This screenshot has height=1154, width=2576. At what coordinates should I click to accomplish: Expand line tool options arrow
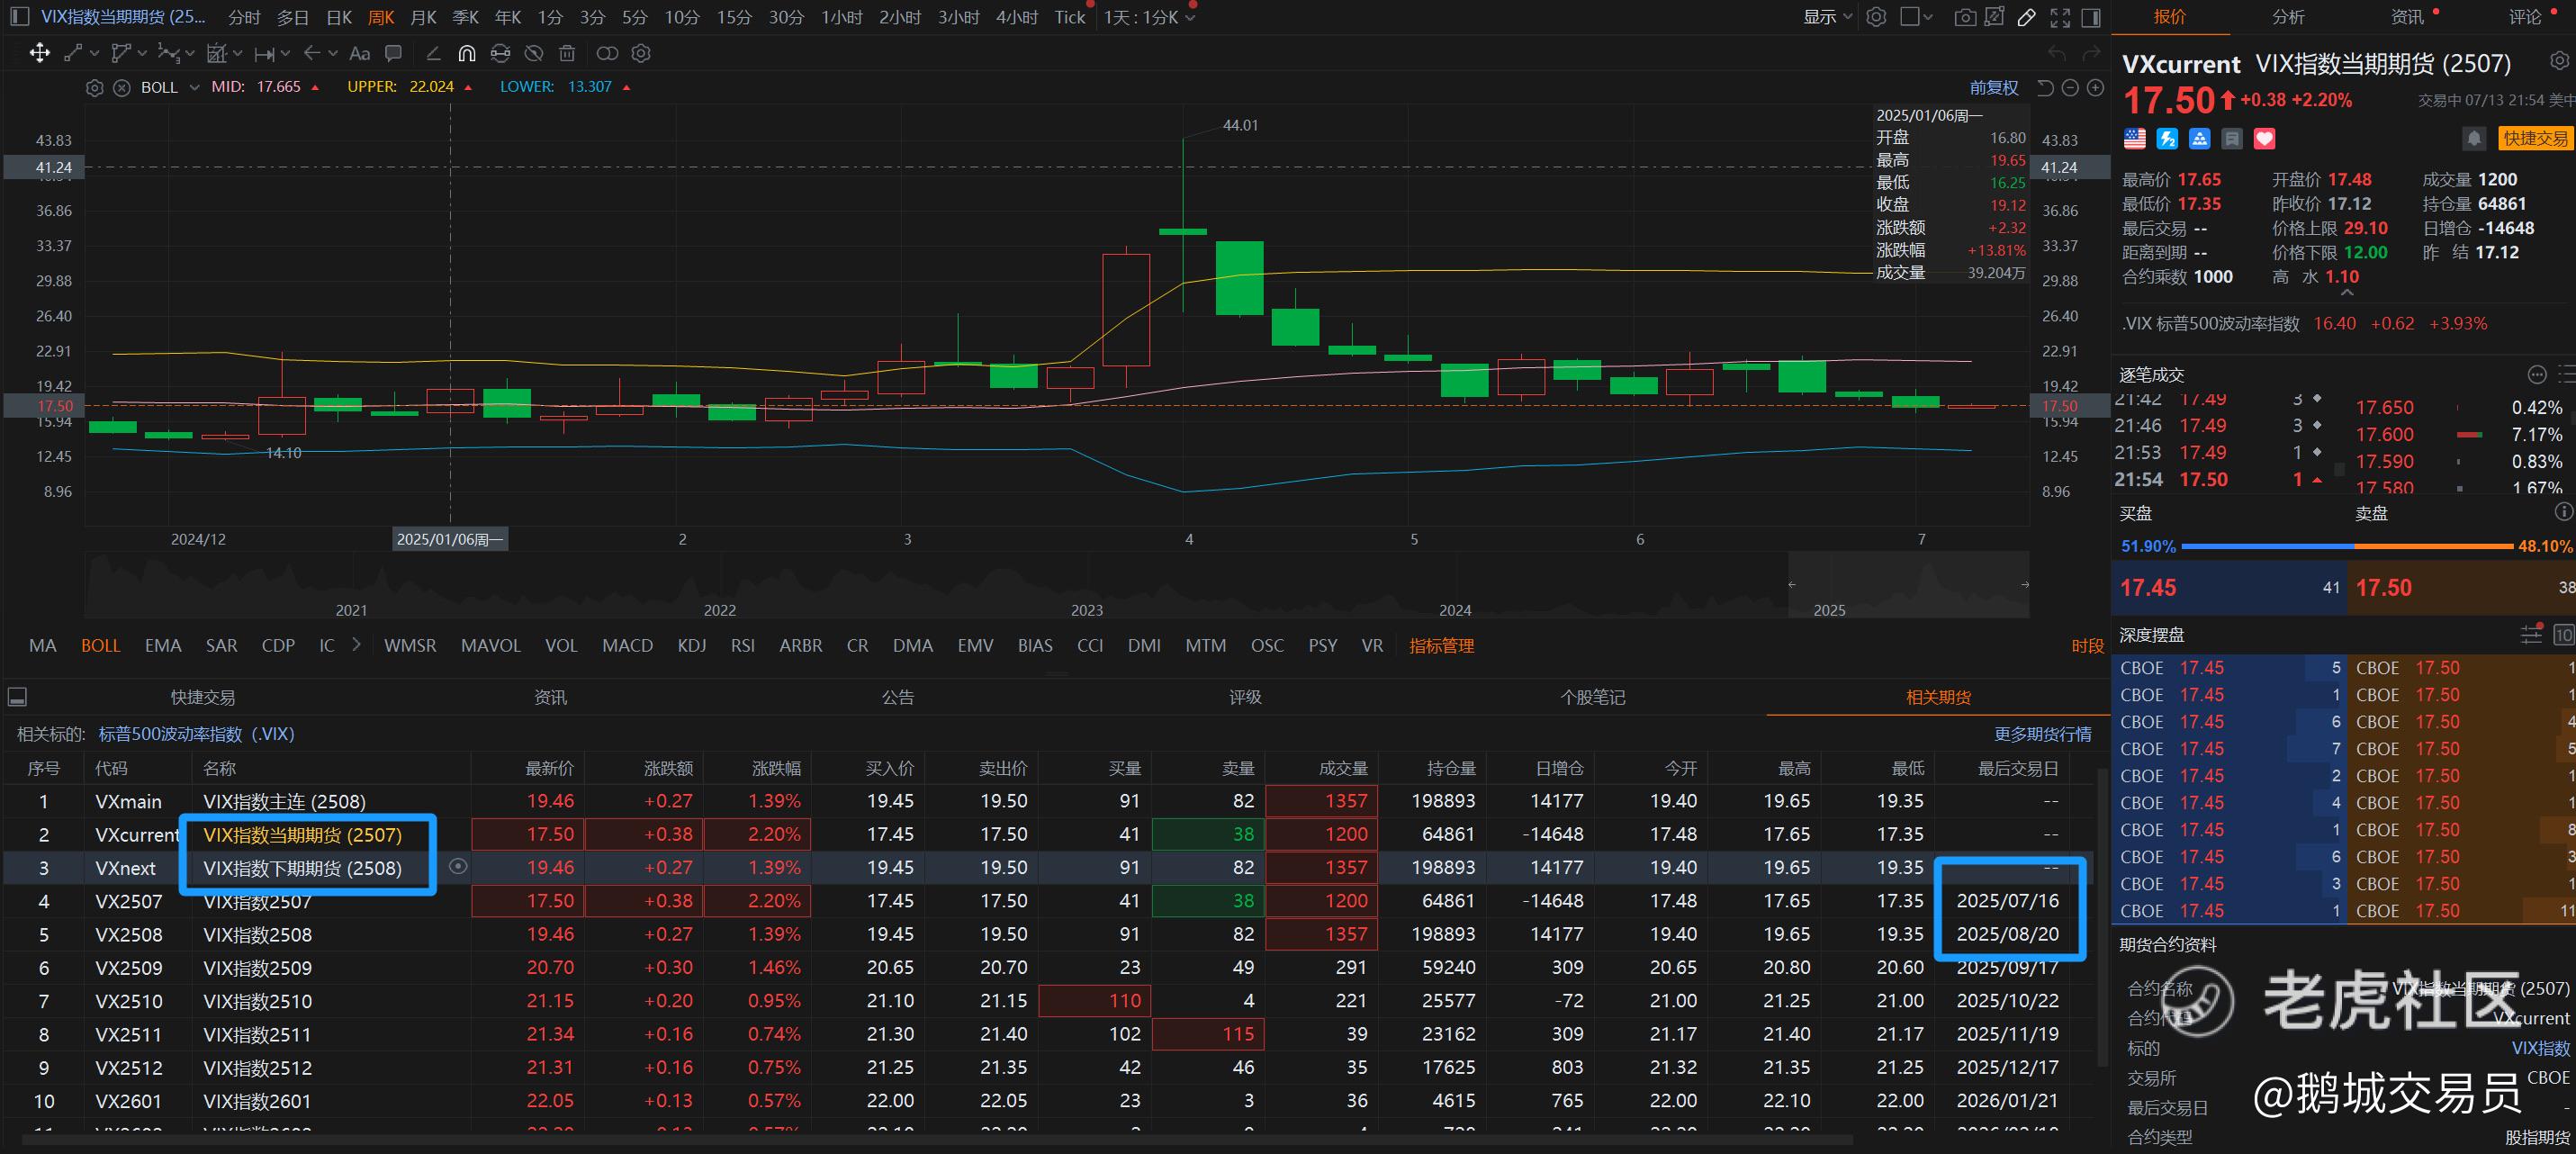click(x=94, y=54)
